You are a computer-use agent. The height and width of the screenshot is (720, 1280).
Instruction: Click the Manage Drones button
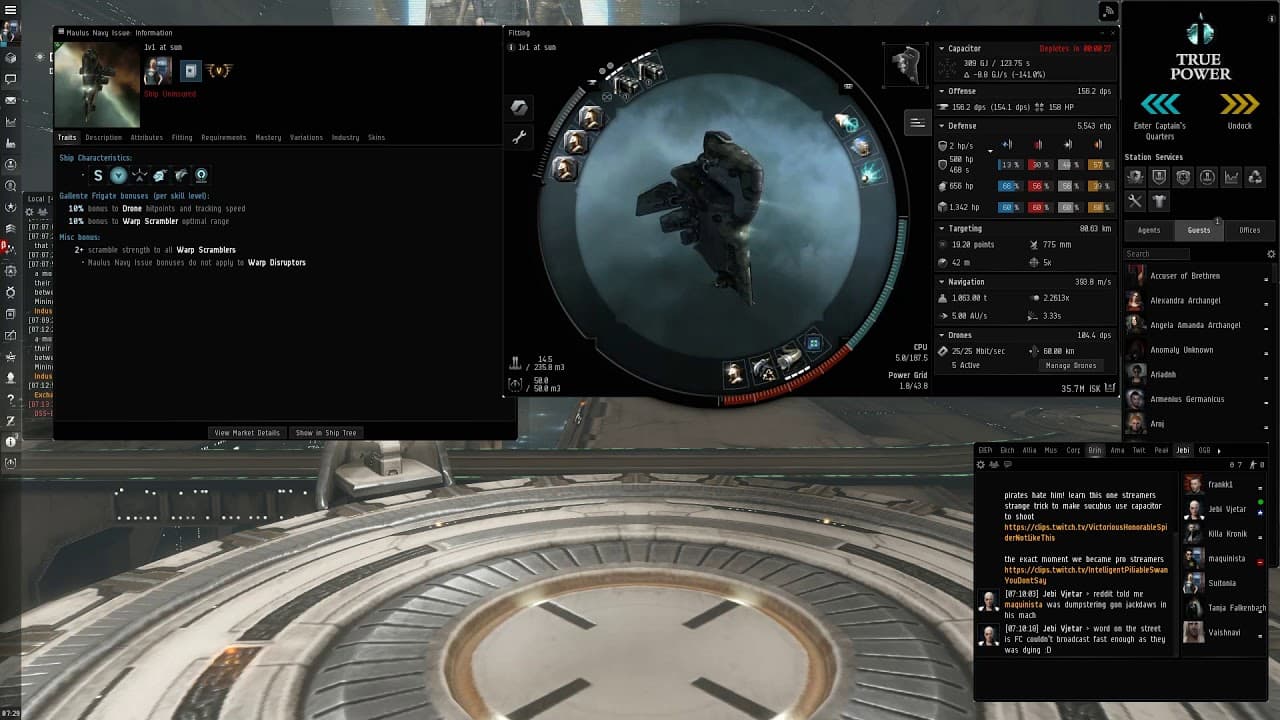[x=1071, y=366]
